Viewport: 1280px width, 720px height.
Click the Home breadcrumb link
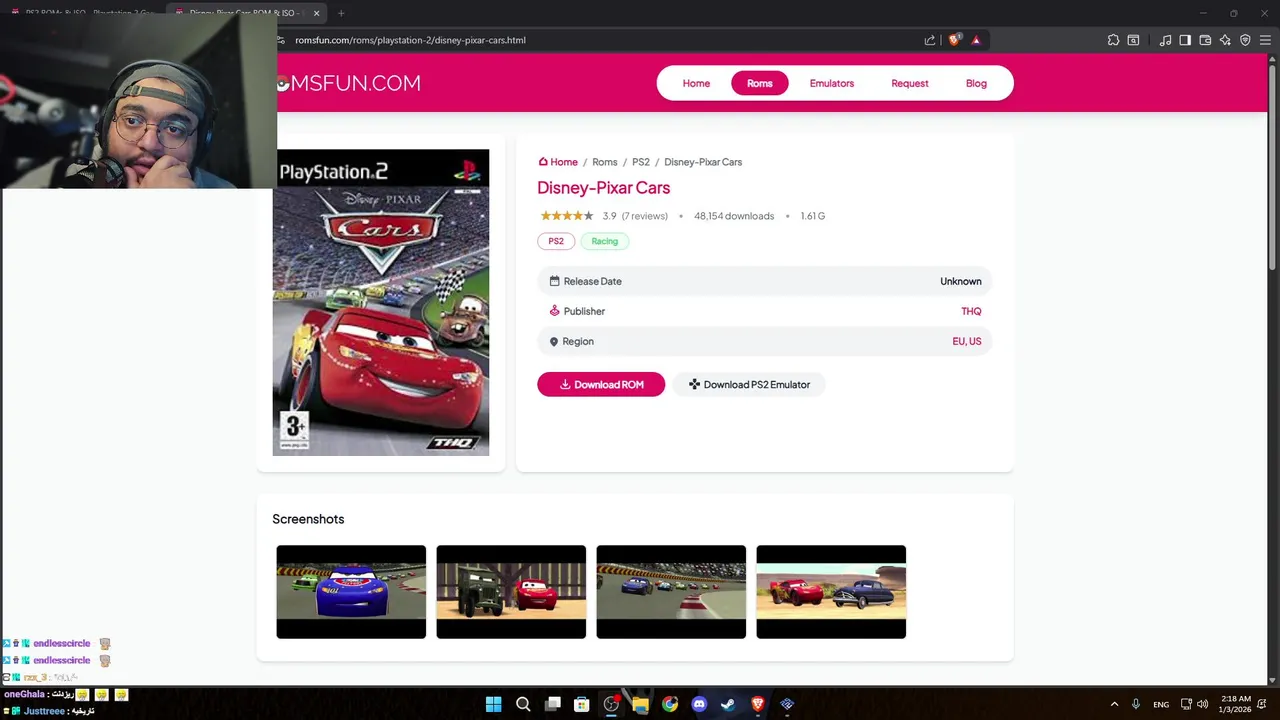pyautogui.click(x=558, y=162)
